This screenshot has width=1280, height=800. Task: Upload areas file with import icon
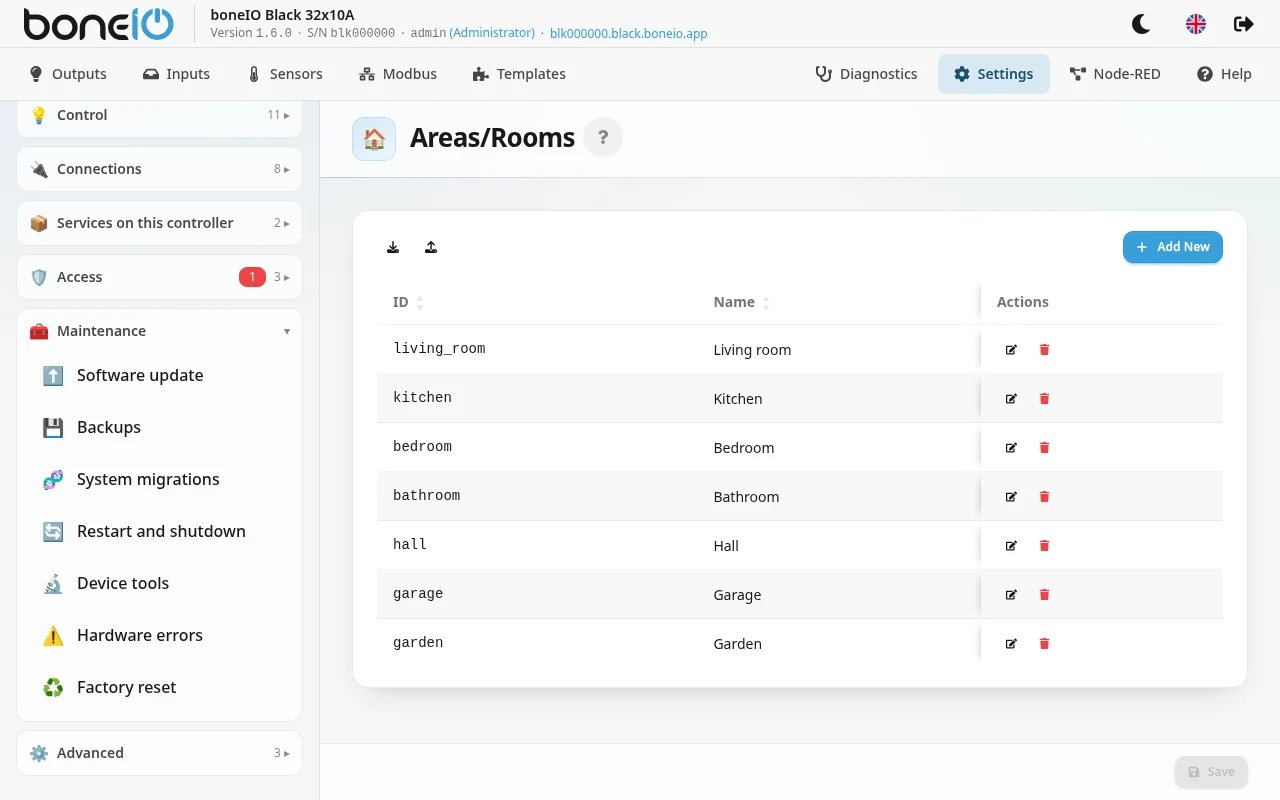coord(431,247)
